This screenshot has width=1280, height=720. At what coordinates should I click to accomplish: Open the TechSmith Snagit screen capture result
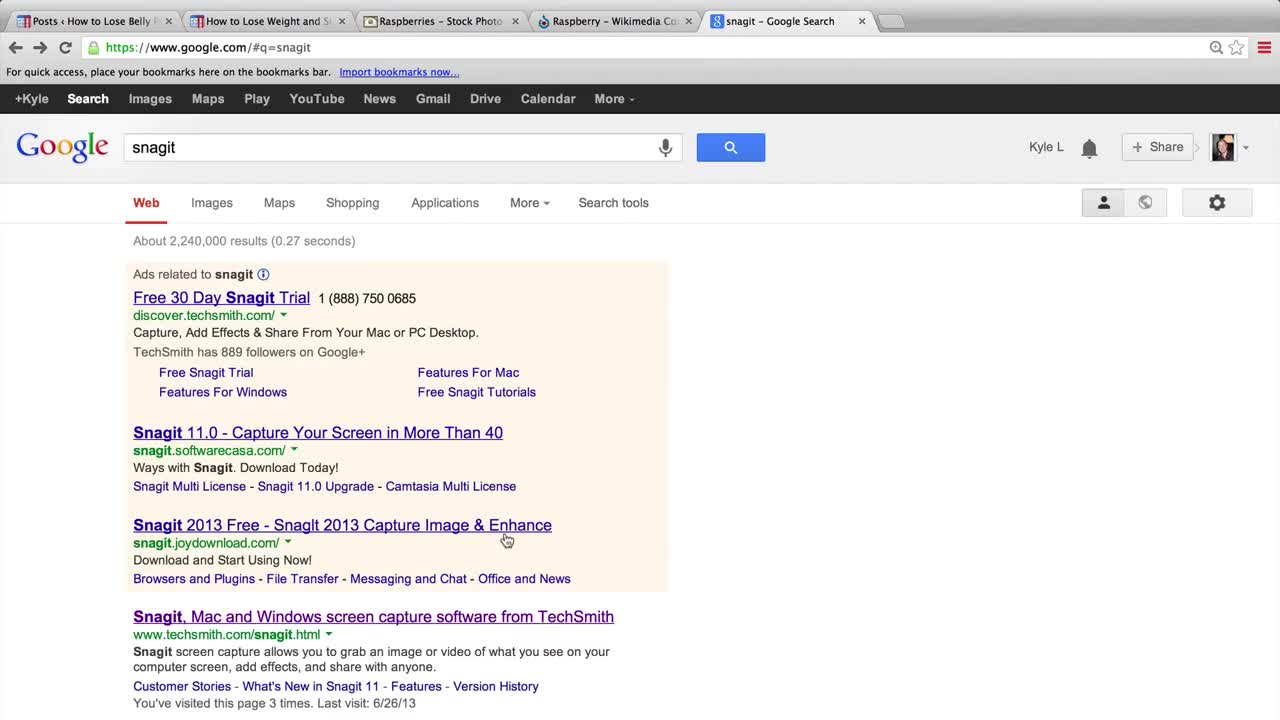point(373,617)
